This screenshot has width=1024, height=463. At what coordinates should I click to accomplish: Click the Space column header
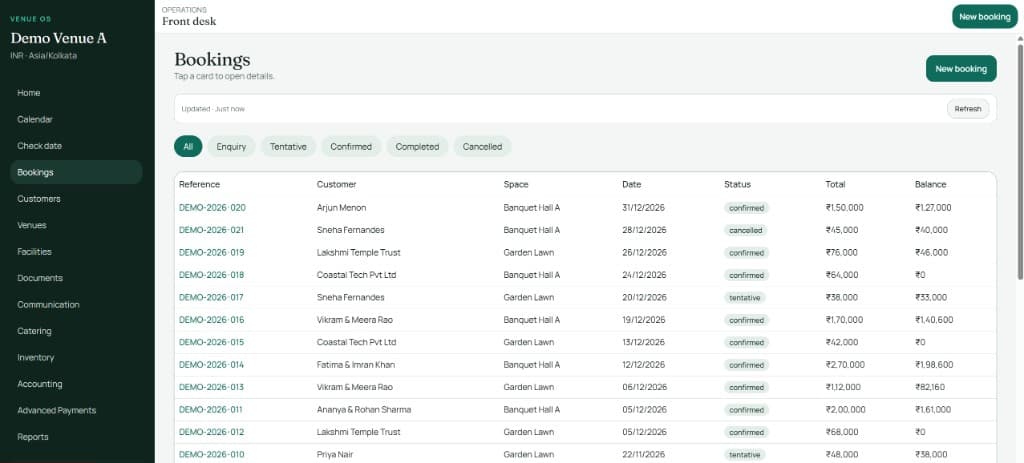[x=516, y=184]
